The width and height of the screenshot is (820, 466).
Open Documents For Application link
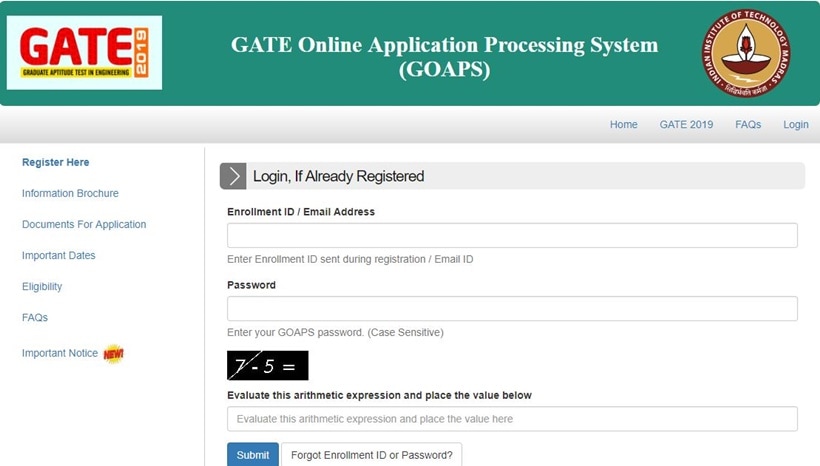tap(84, 224)
